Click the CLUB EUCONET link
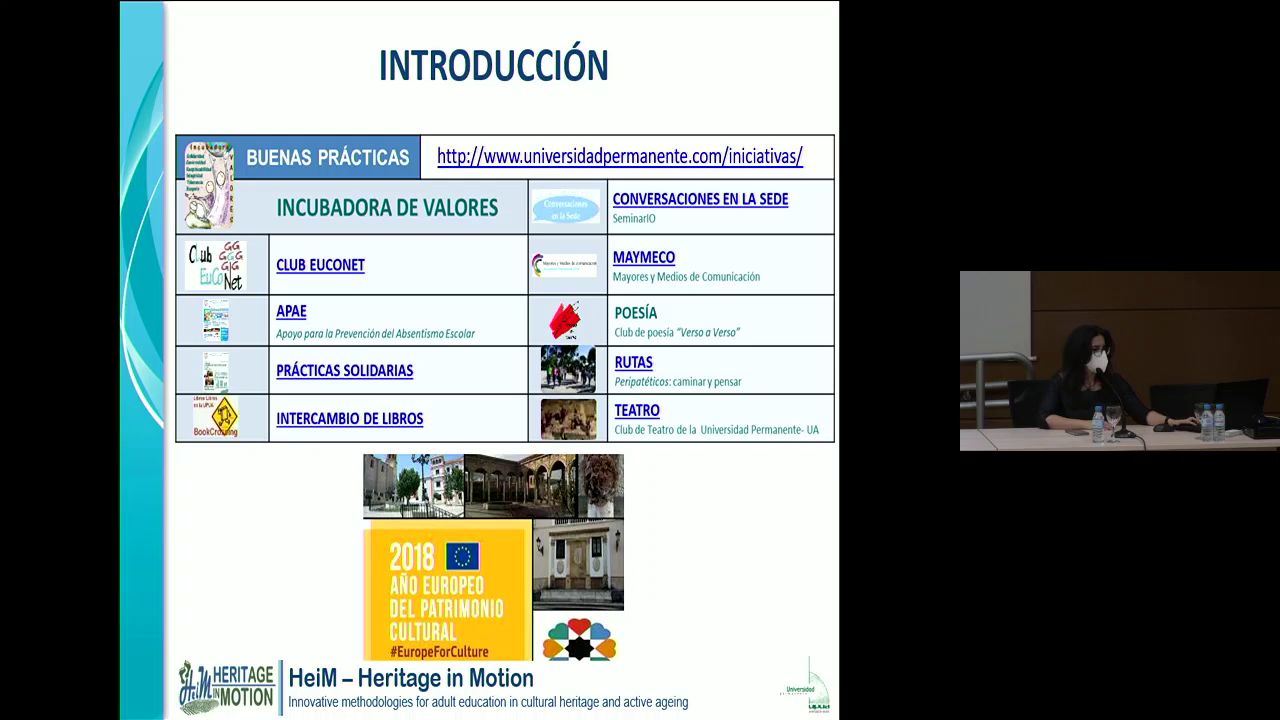The image size is (1280, 720). click(x=320, y=265)
